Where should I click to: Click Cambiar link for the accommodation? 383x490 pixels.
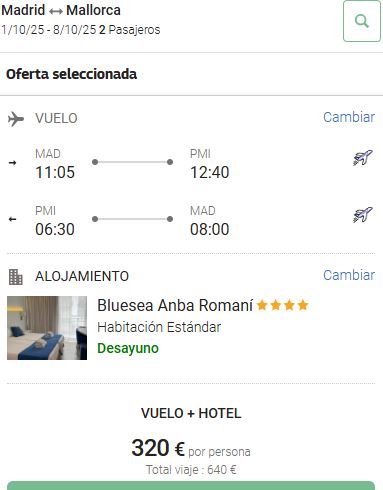pos(349,275)
